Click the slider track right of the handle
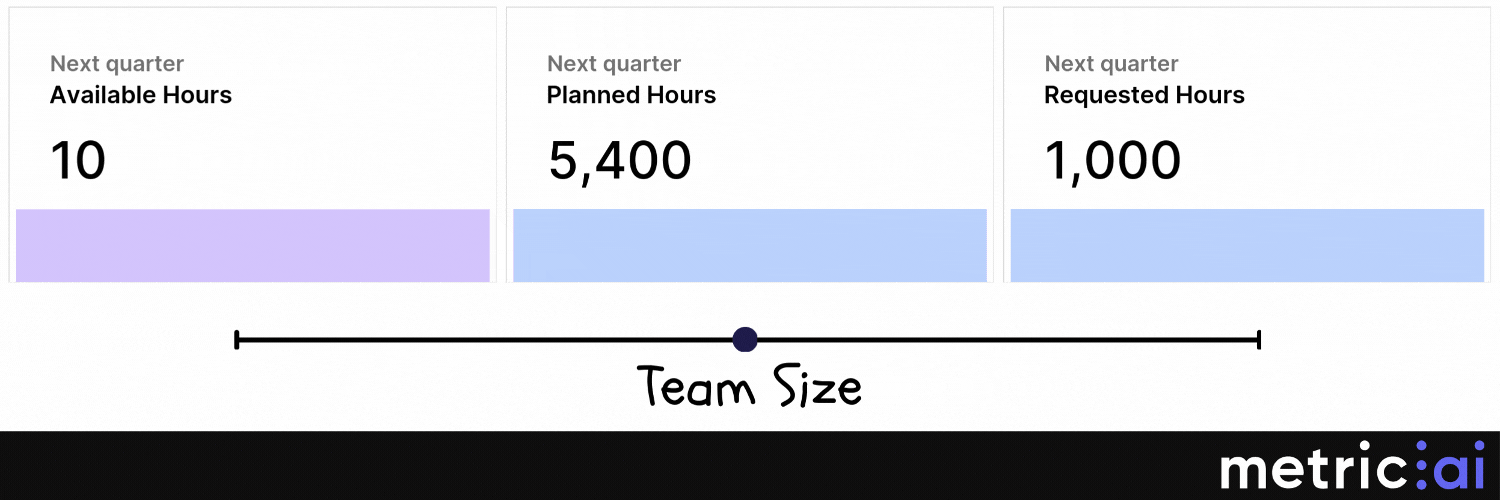This screenshot has width=1500, height=500. pyautogui.click(x=1000, y=340)
